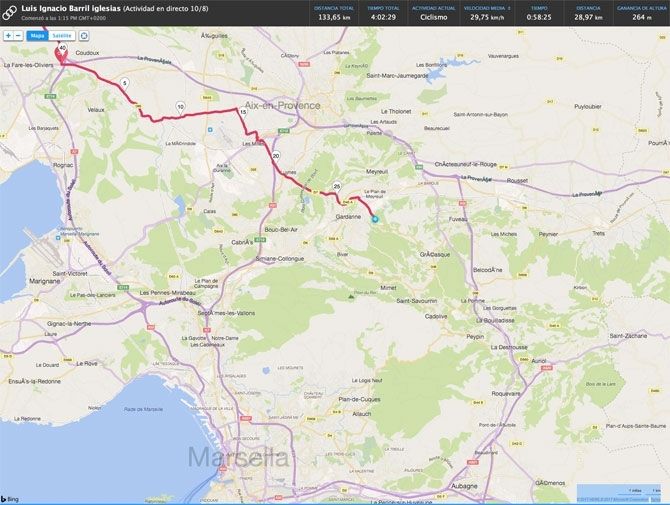Click the chain-link logo icon
Viewport: 670px width, 505px height.
pyautogui.click(x=10, y=12)
